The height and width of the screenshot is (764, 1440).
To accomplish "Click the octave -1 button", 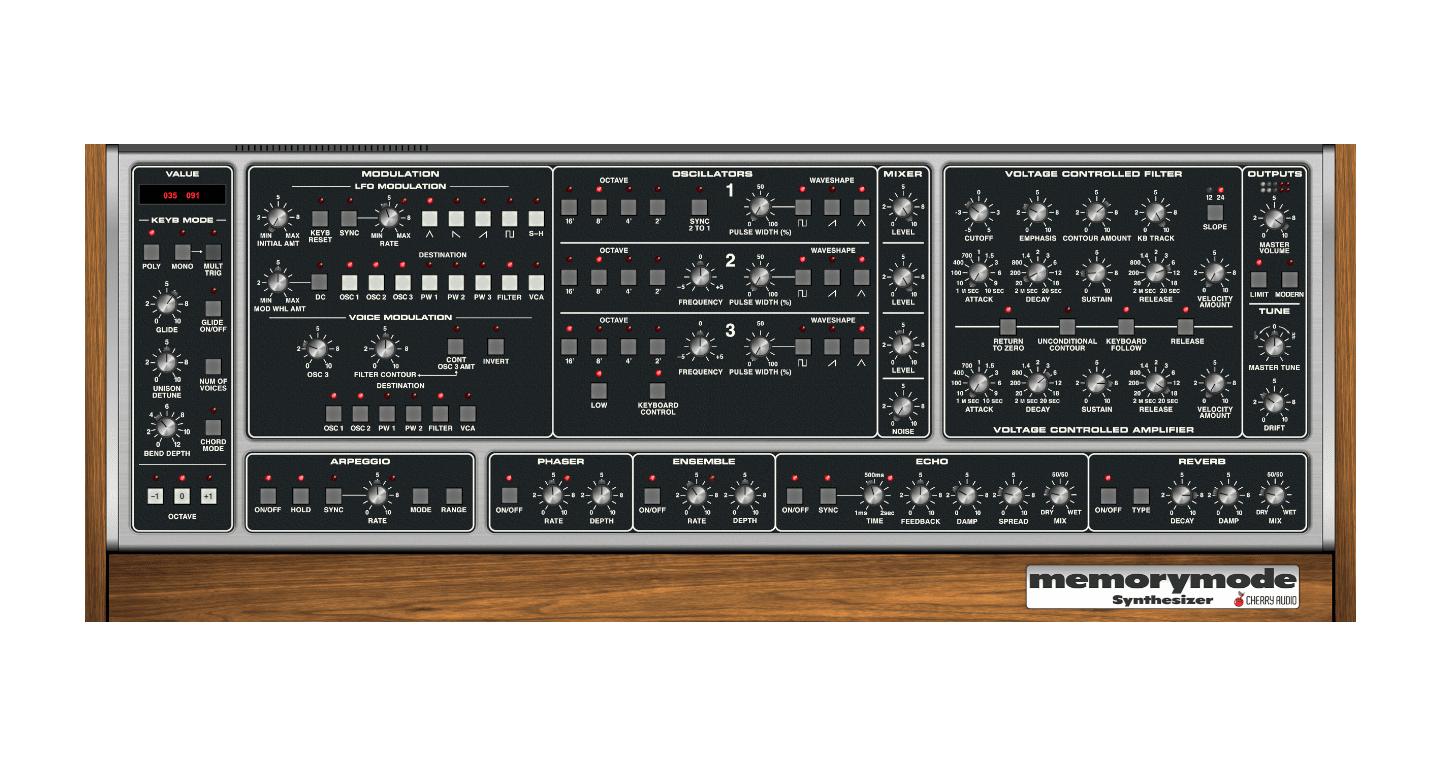I will 154,496.
